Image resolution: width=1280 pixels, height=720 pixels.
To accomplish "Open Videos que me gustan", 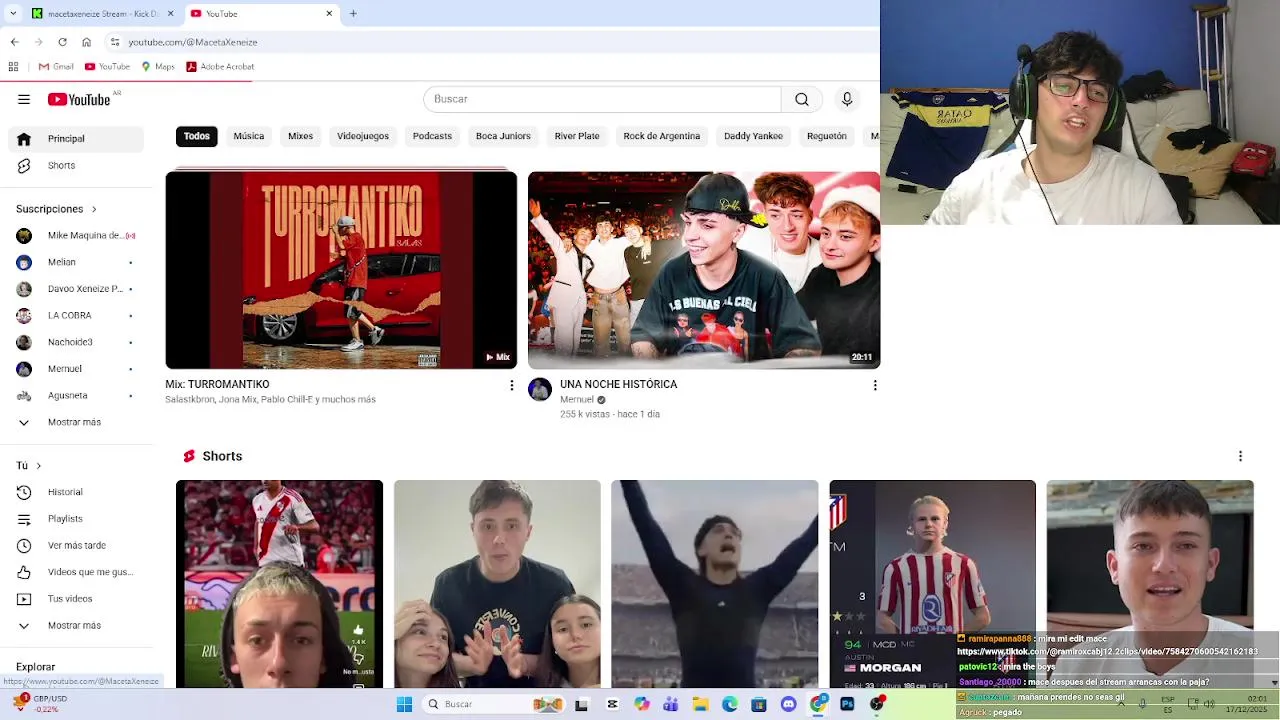I will click(76, 572).
